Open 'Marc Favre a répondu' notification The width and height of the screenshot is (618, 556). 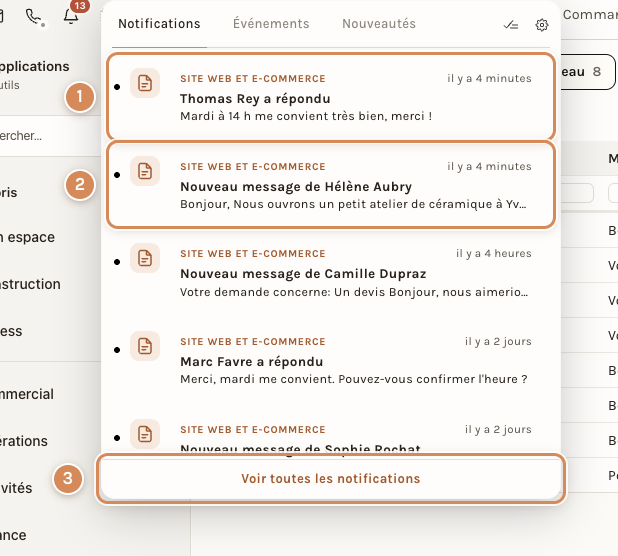[x=331, y=360]
